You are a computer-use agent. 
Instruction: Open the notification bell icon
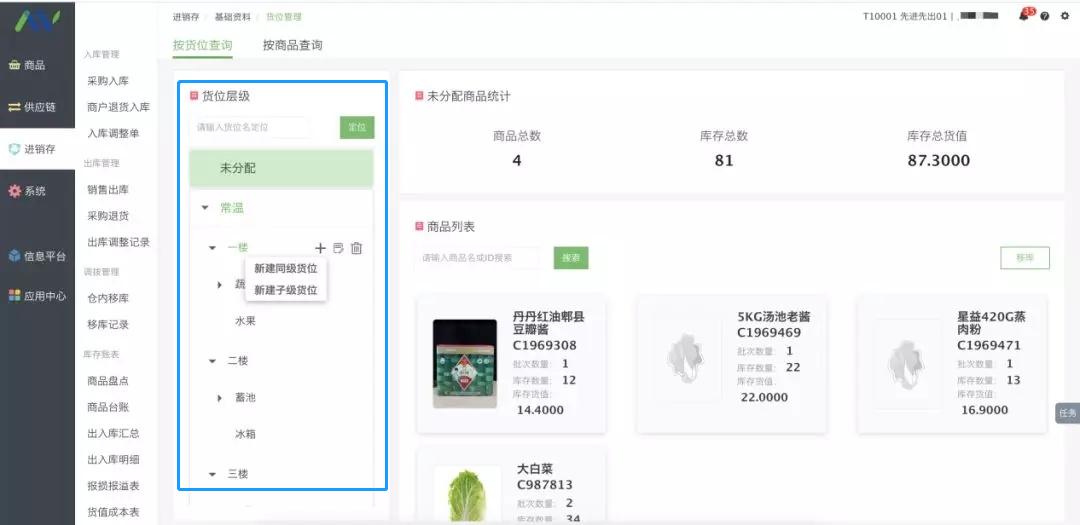1024,15
